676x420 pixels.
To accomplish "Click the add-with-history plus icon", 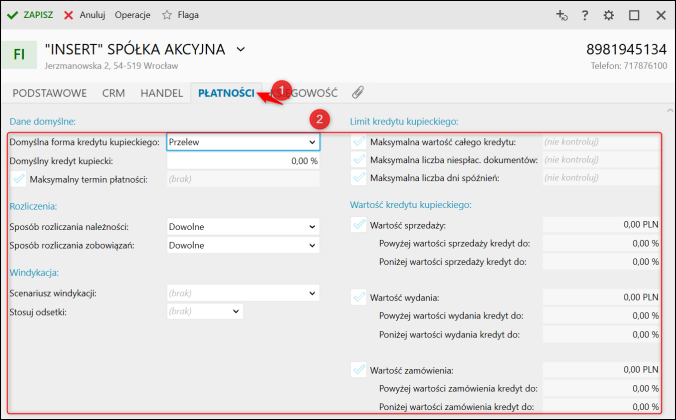I will tap(561, 16).
